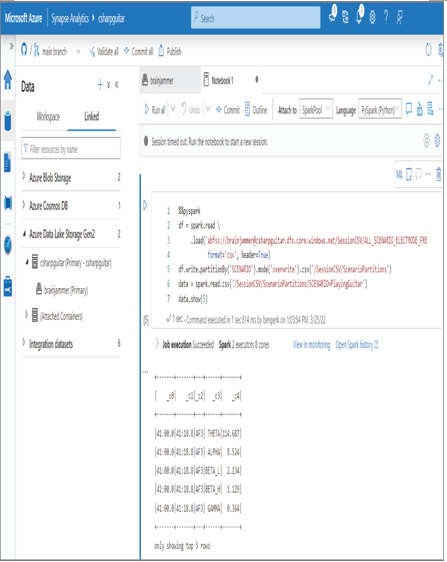Open the session configuration gear icon
The width and height of the screenshot is (447, 562).
[x=437, y=140]
